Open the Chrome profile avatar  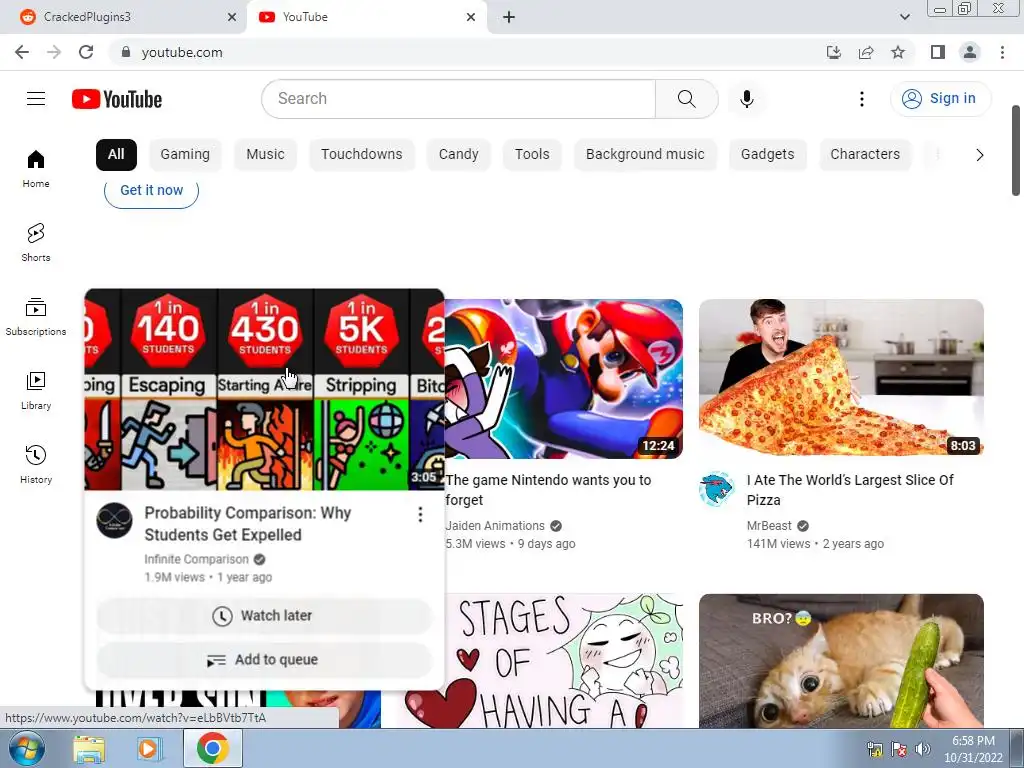click(x=970, y=52)
